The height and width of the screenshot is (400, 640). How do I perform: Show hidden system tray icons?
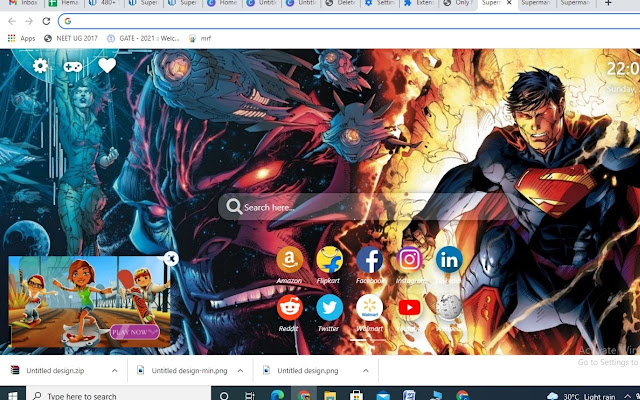click(x=629, y=396)
